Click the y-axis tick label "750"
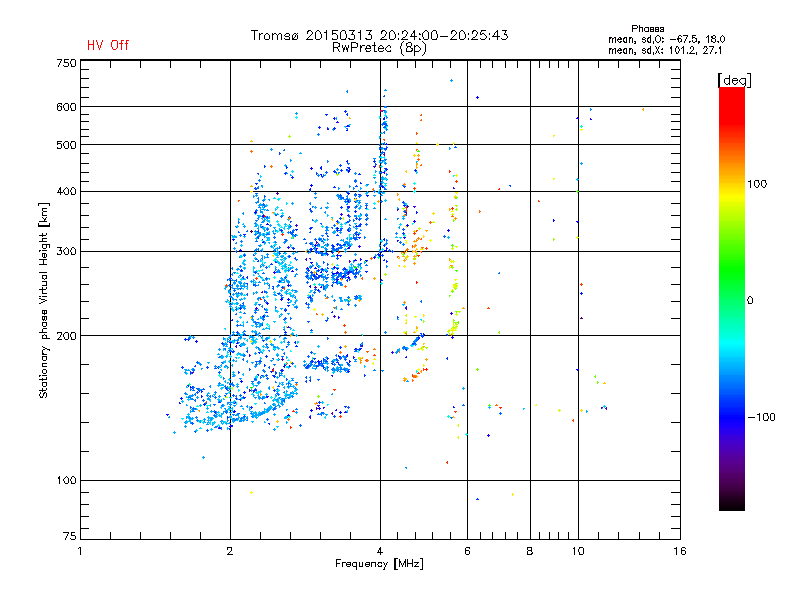Screen dimensions: 800x600 (x=66, y=63)
